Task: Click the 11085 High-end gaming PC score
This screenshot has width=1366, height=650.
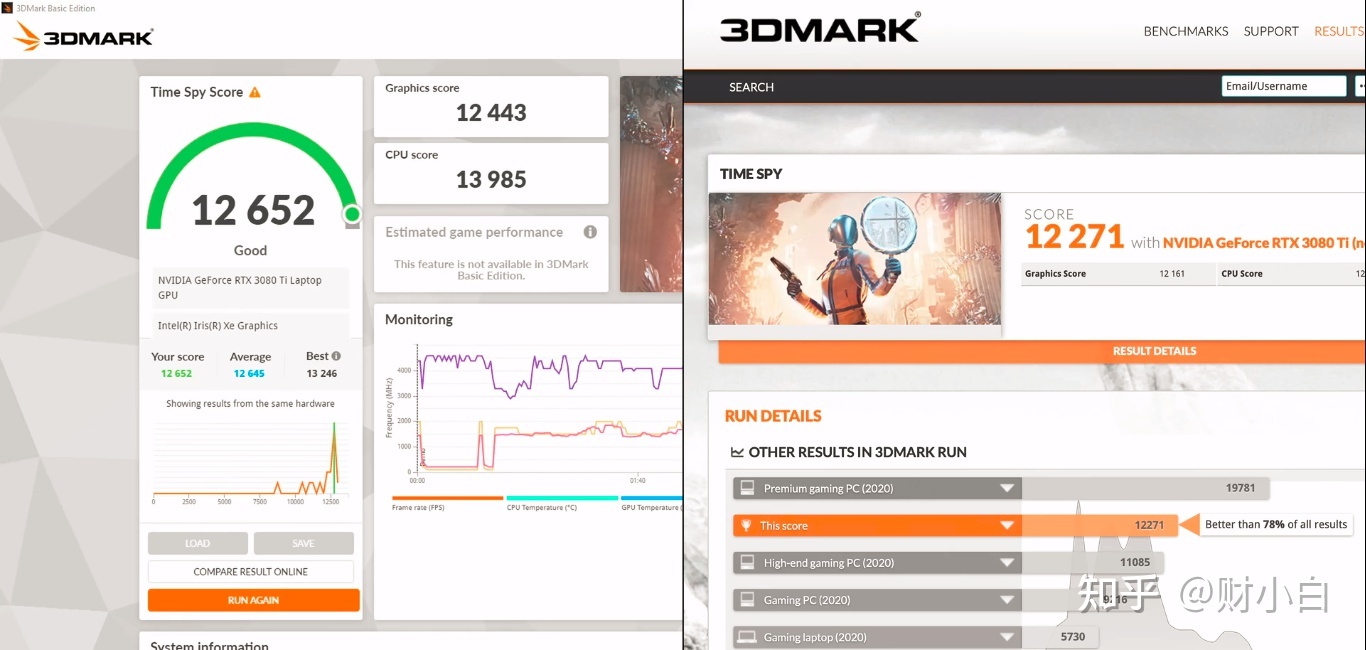Action: click(x=1135, y=562)
